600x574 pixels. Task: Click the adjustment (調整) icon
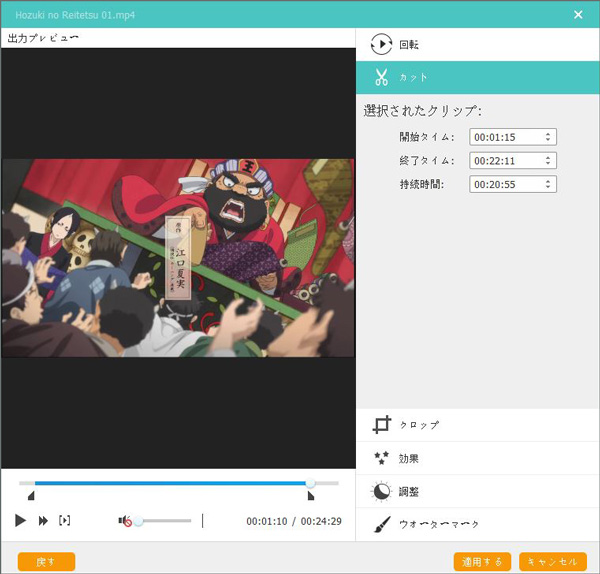click(x=381, y=491)
